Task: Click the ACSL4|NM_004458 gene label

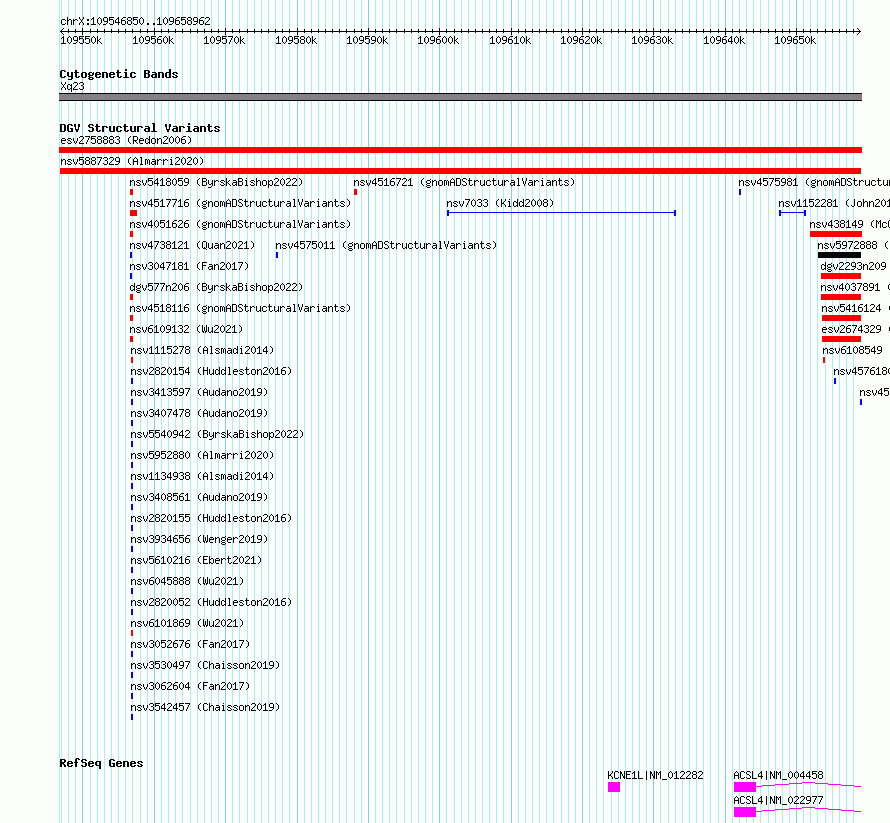Action: pos(778,775)
